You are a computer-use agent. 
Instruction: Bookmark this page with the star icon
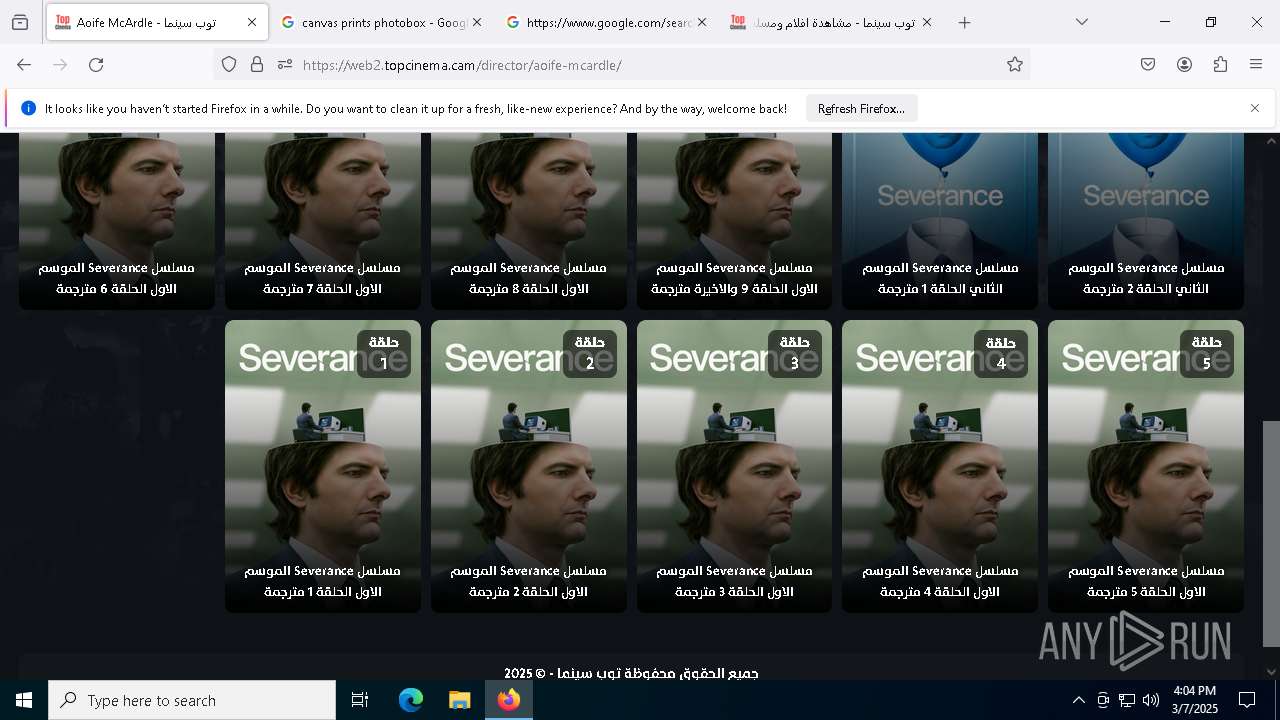1015,65
